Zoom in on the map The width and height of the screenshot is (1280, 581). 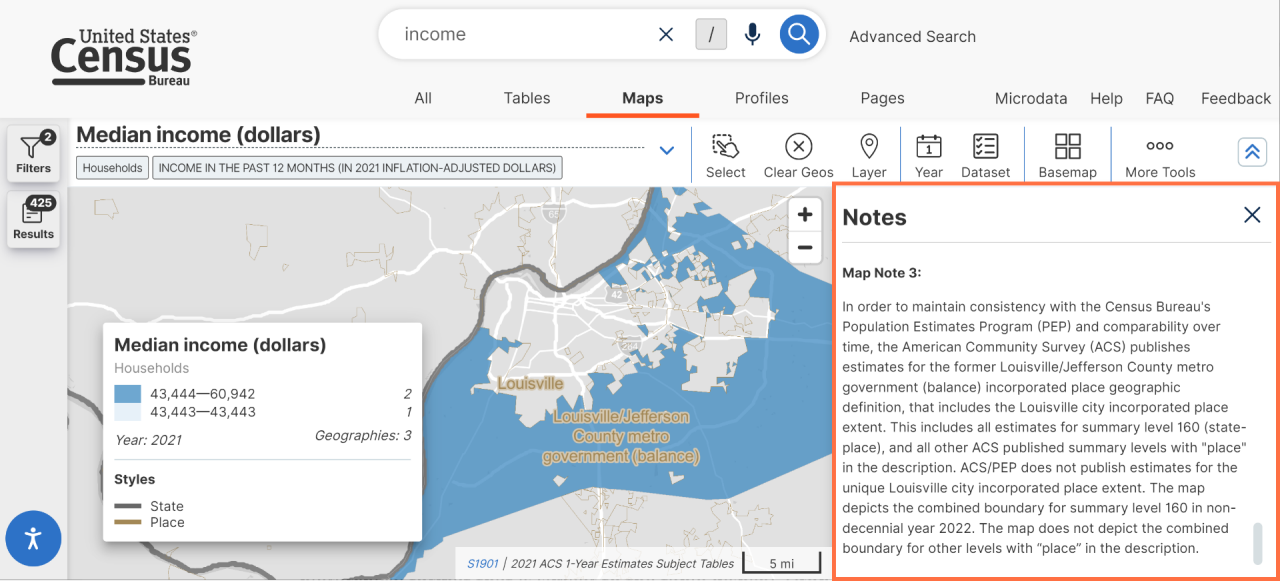804,215
